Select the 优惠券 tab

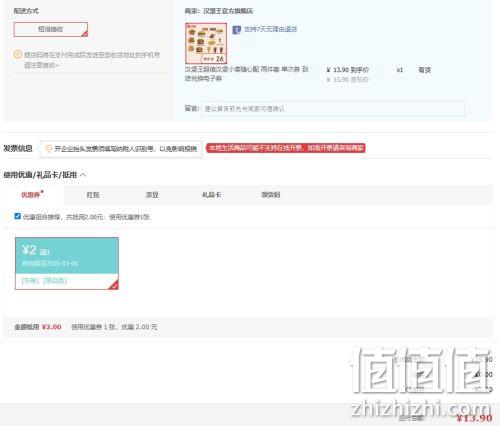(31, 195)
